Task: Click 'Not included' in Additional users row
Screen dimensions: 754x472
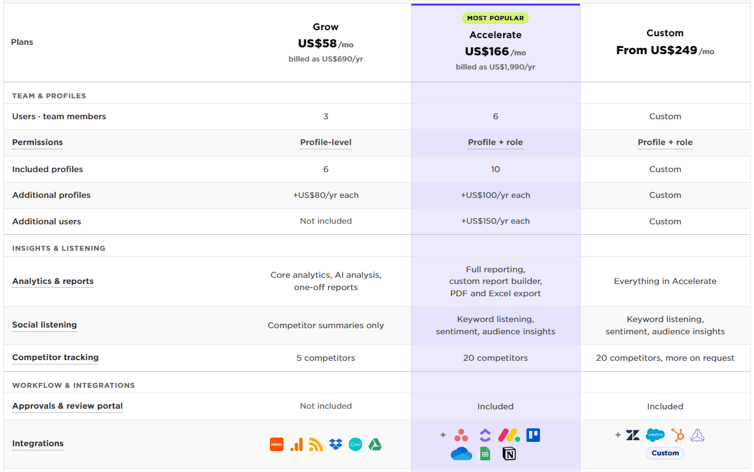Action: (x=326, y=221)
